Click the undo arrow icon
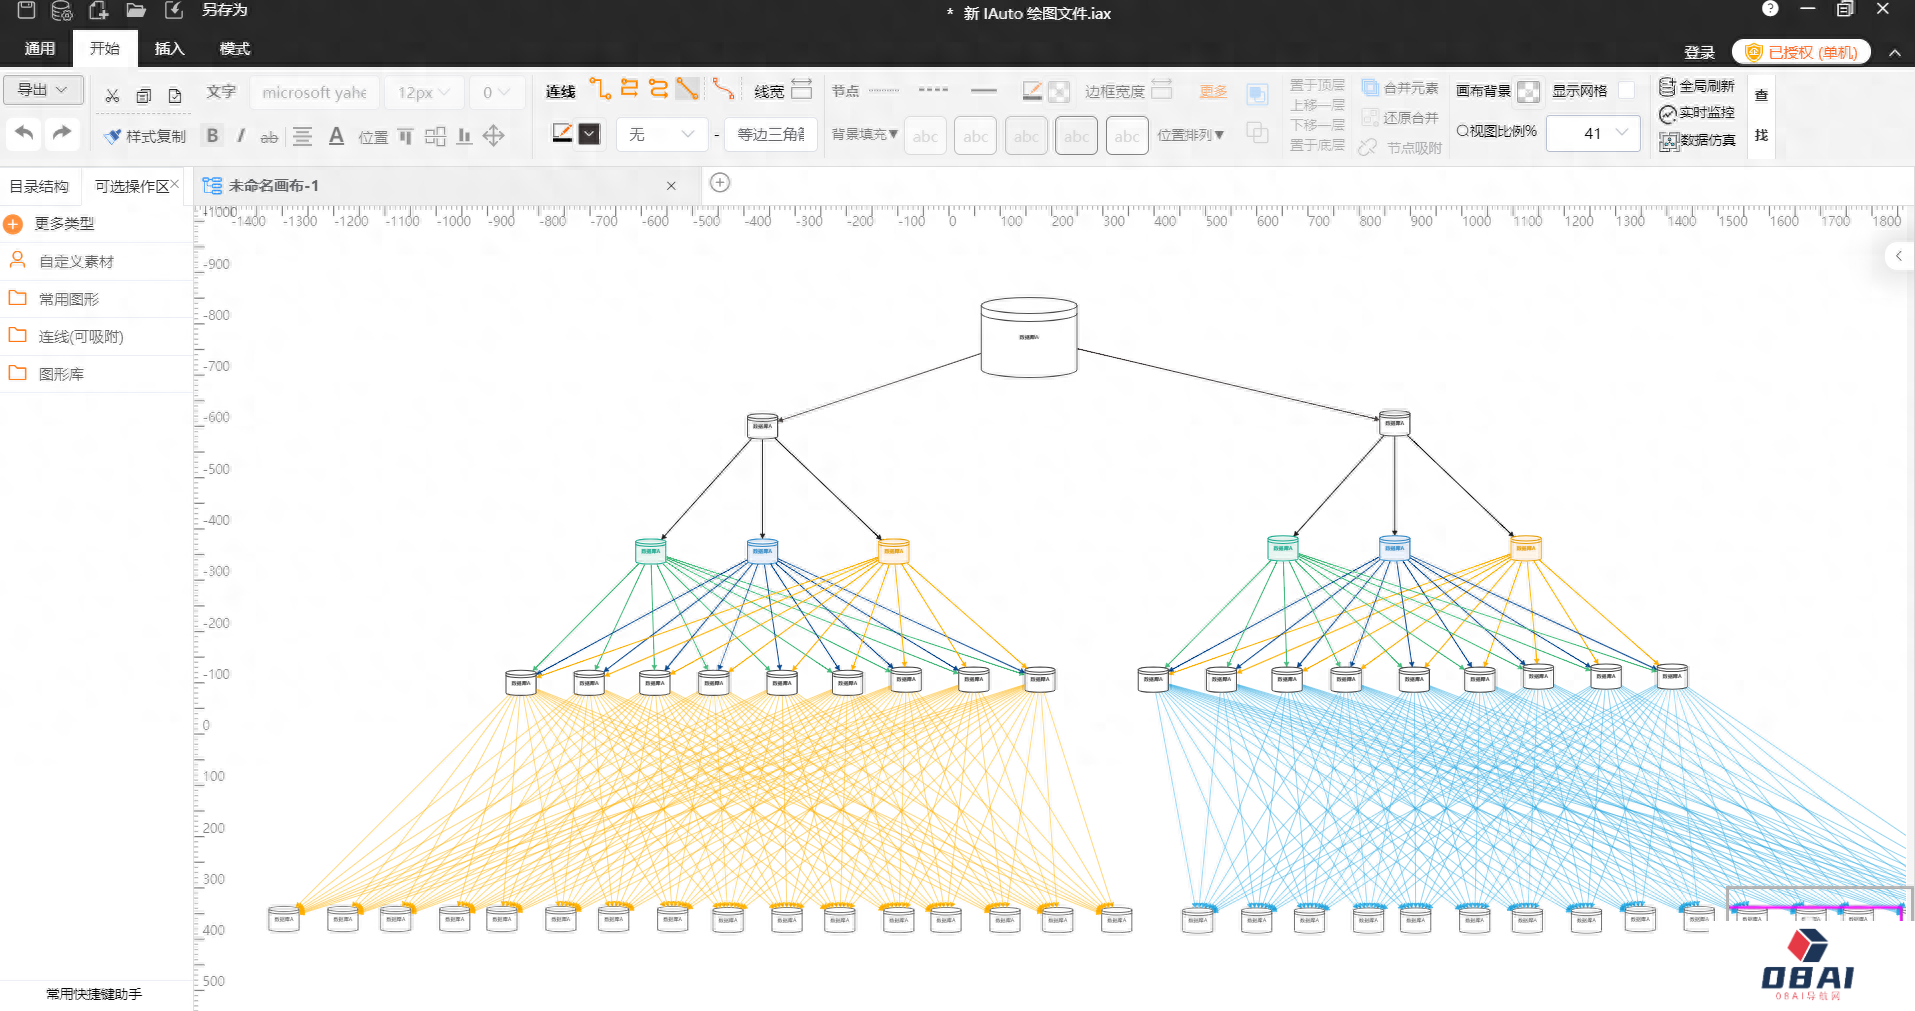 [x=25, y=133]
